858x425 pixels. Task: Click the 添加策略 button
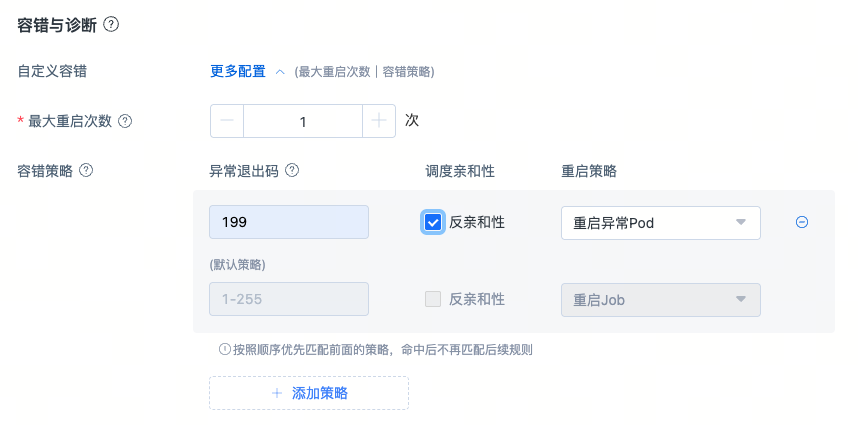point(309,393)
